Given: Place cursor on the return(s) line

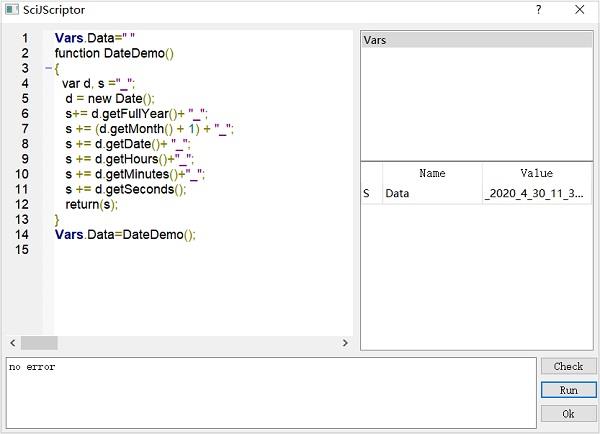Looking at the screenshot, I should click(x=91, y=204).
